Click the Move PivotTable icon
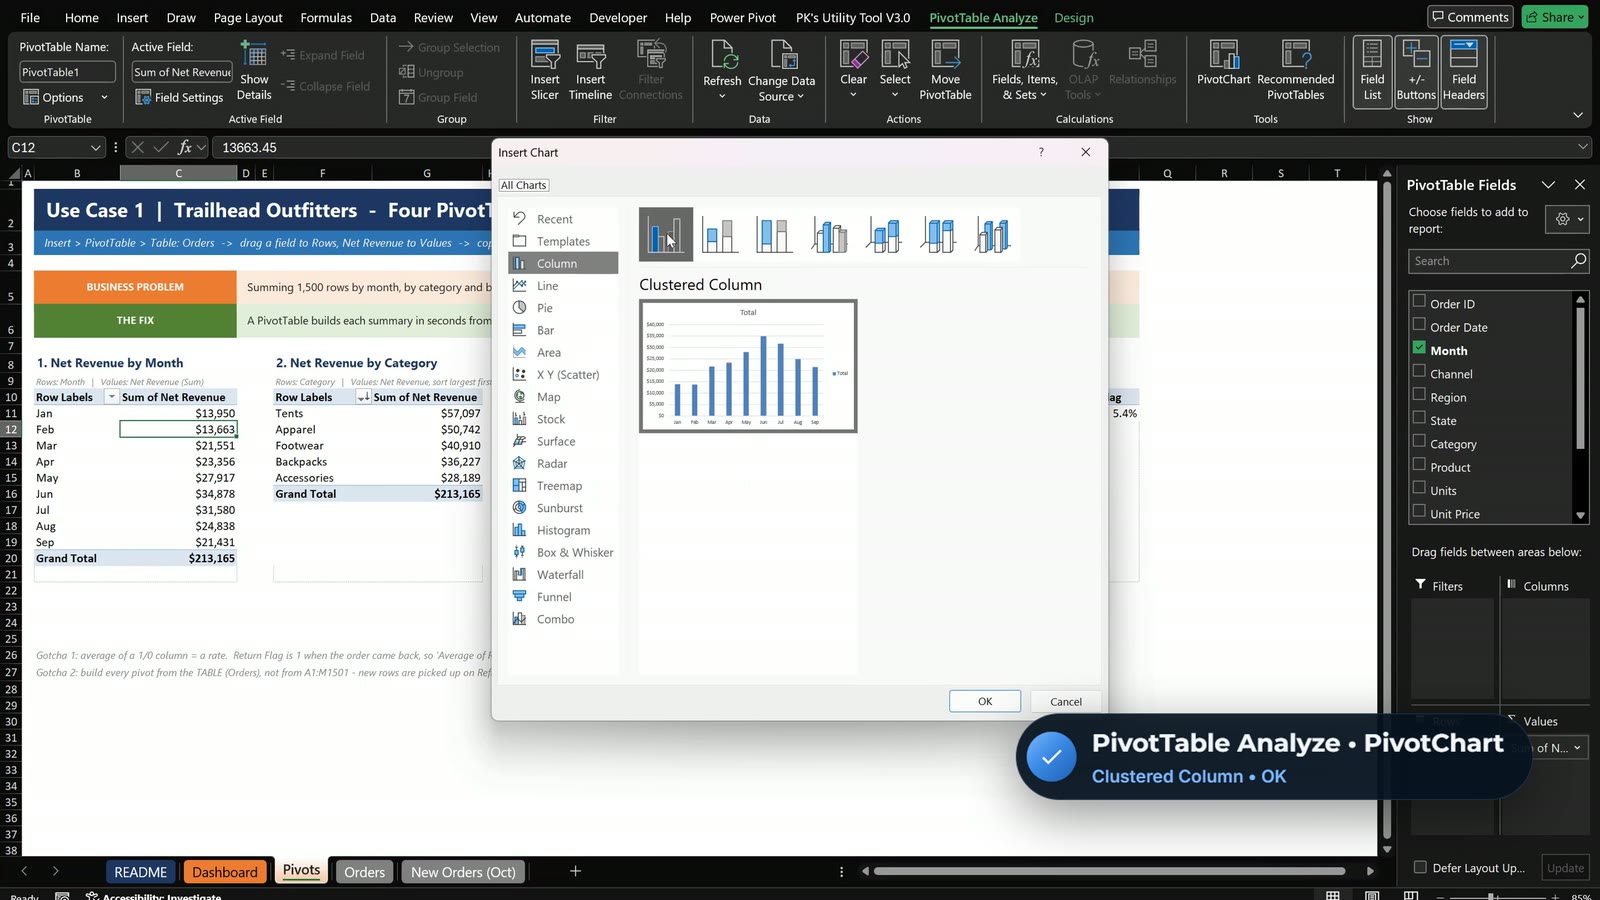1600x900 pixels. click(945, 70)
